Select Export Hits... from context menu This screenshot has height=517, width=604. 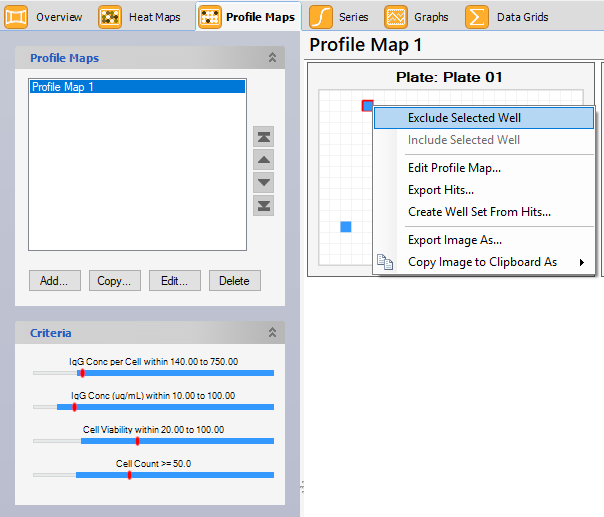(484, 190)
